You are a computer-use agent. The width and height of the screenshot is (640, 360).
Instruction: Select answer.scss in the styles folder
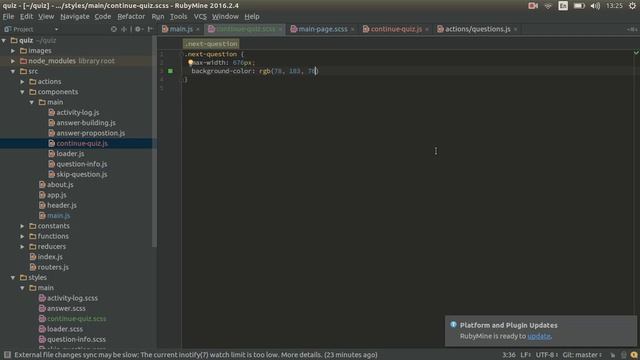(66, 309)
